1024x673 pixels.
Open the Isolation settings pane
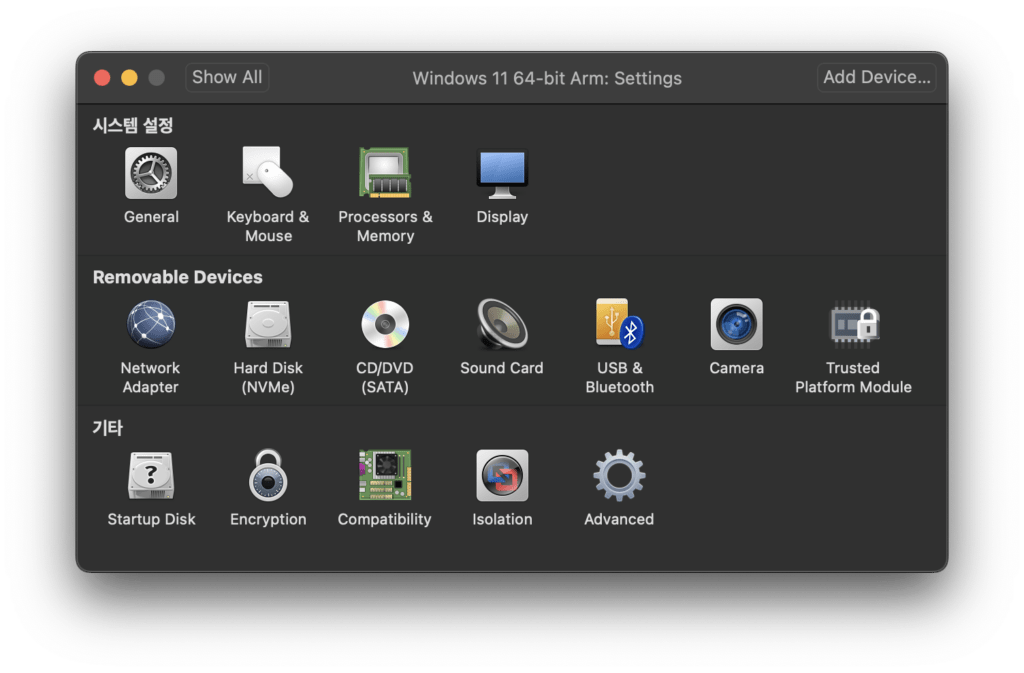click(502, 476)
